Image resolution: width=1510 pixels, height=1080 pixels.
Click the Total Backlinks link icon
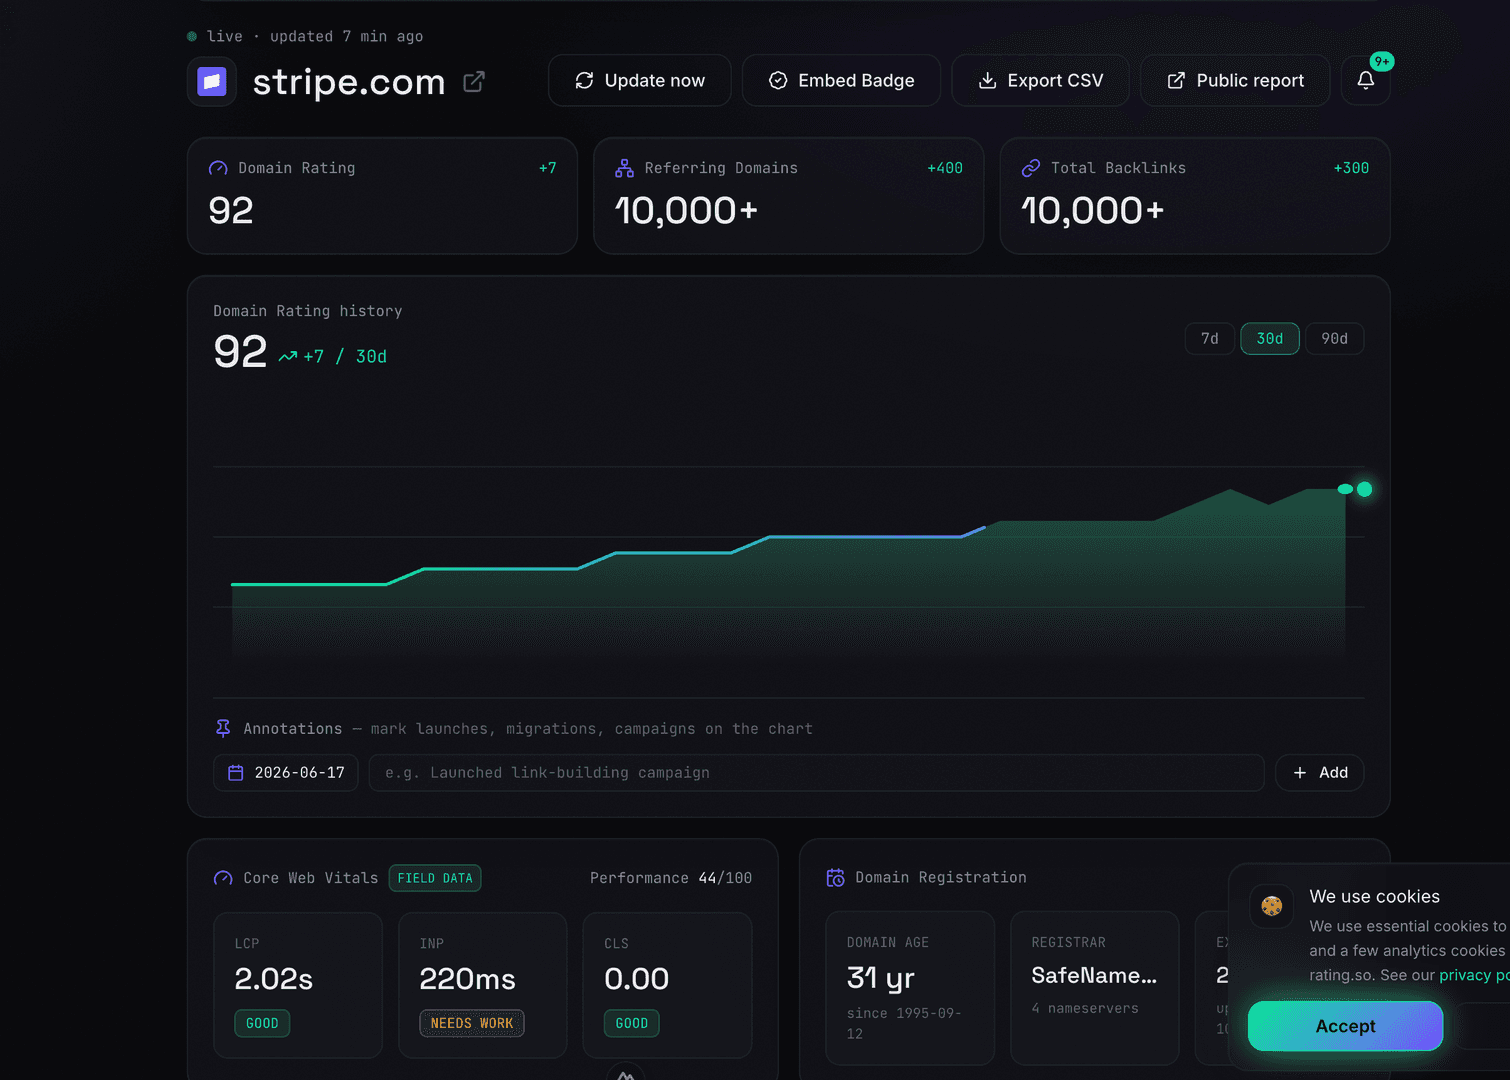click(x=1030, y=168)
